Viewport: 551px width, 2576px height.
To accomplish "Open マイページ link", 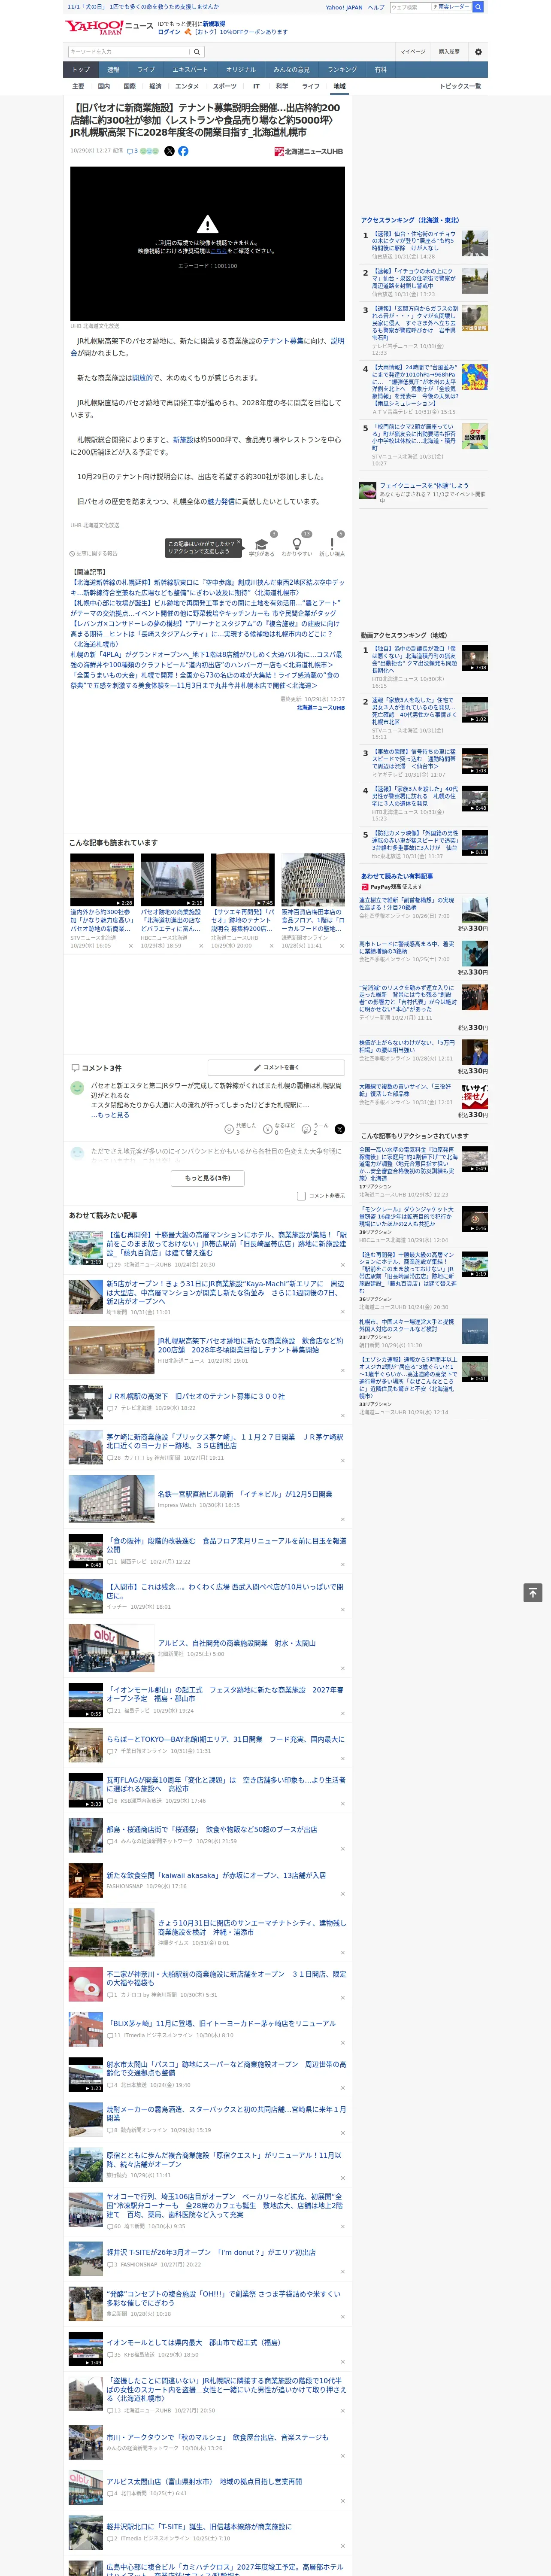I will coord(413,52).
